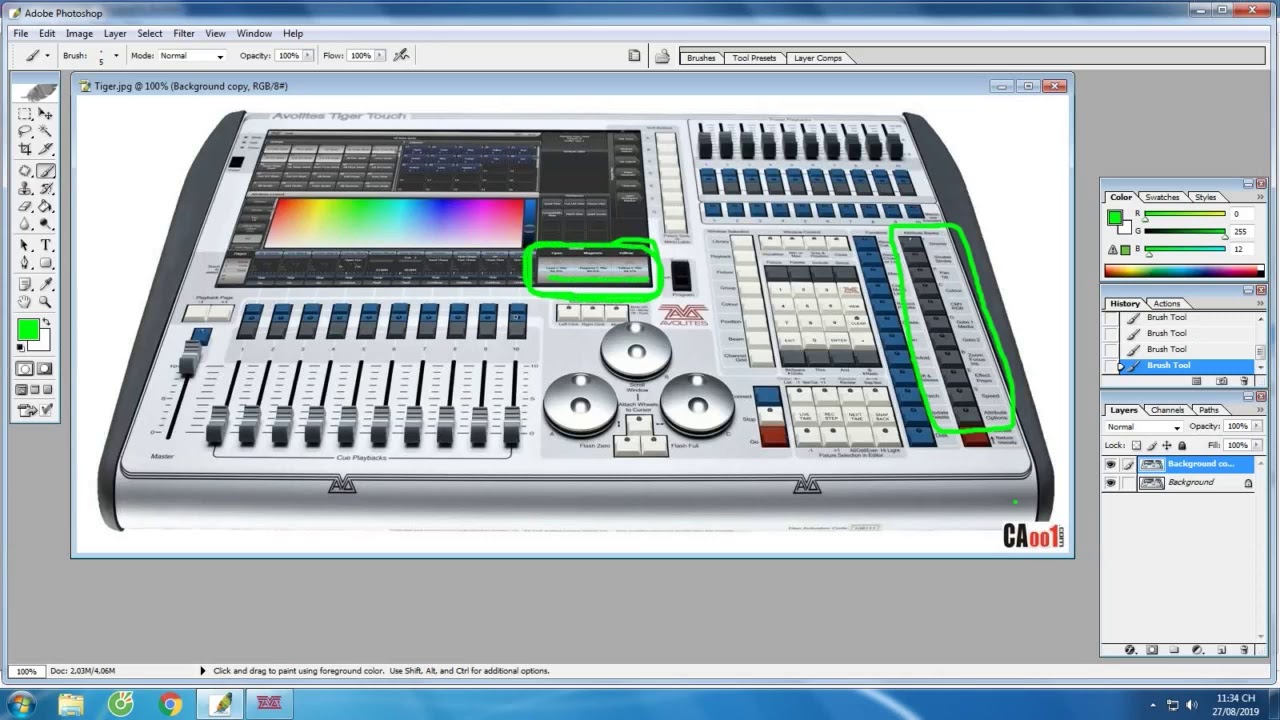Viewport: 1280px width, 720px height.
Task: Open the Brushes palette tab
Action: (x=701, y=58)
